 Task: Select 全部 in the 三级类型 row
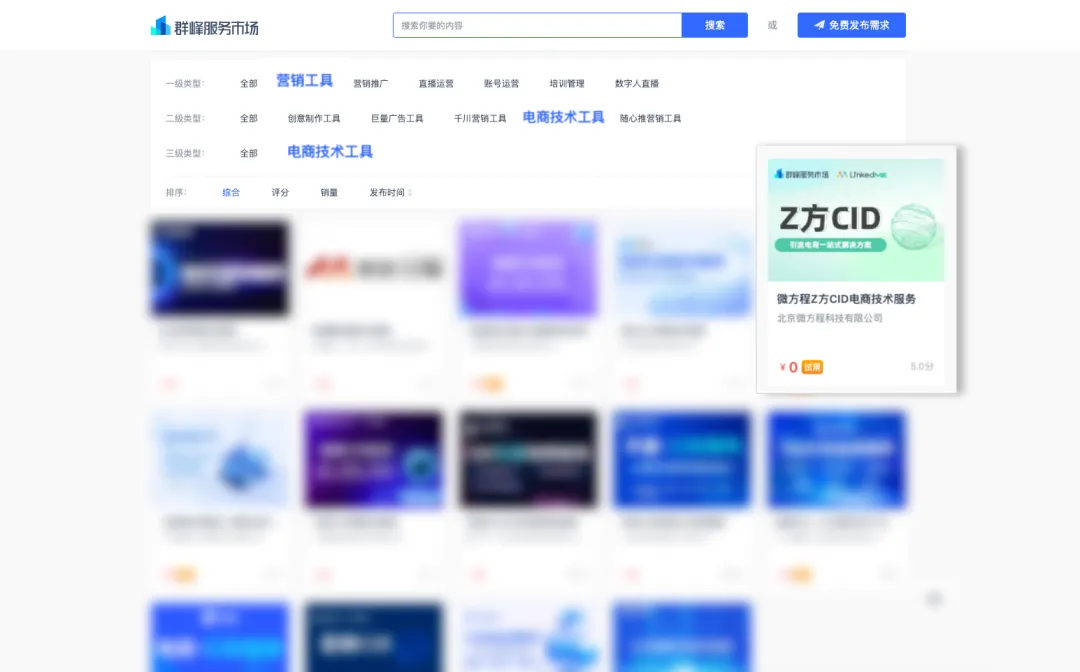(249, 153)
